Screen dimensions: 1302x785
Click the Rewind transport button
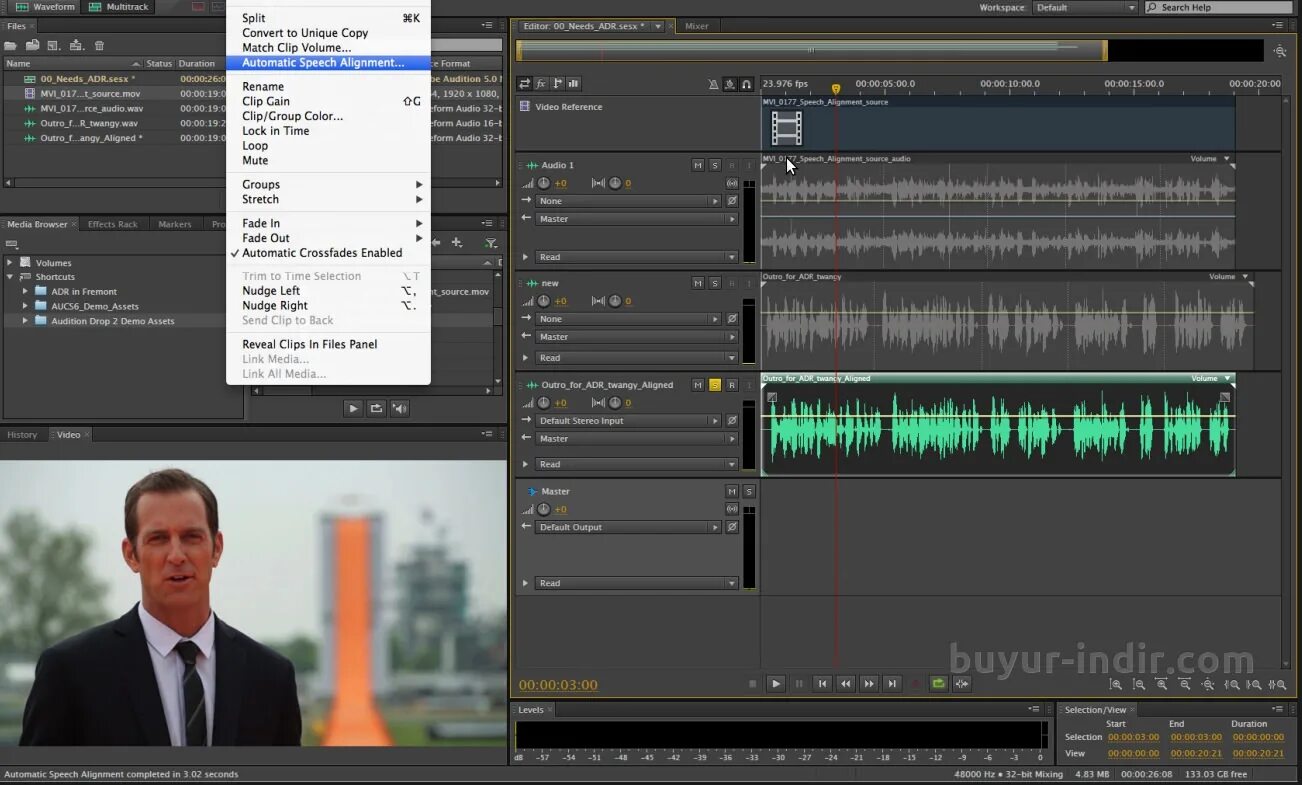pyautogui.click(x=846, y=684)
